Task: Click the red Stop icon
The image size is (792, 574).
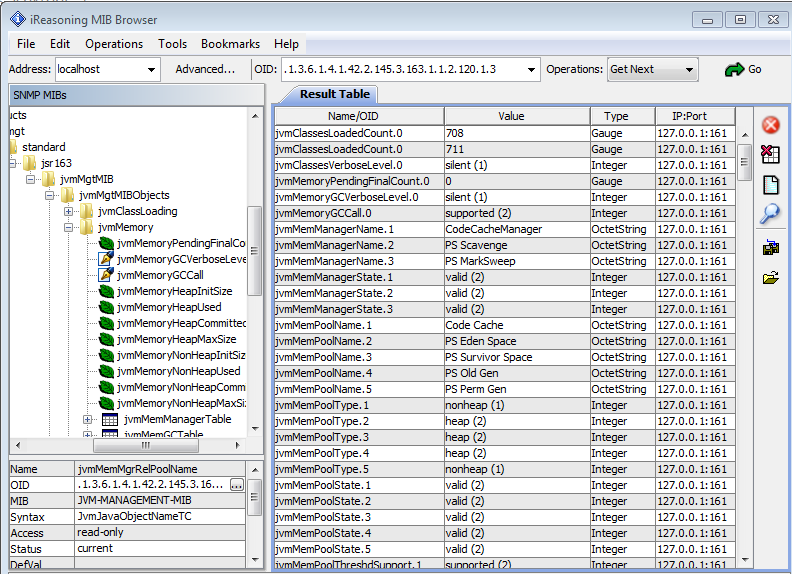Action: point(770,125)
